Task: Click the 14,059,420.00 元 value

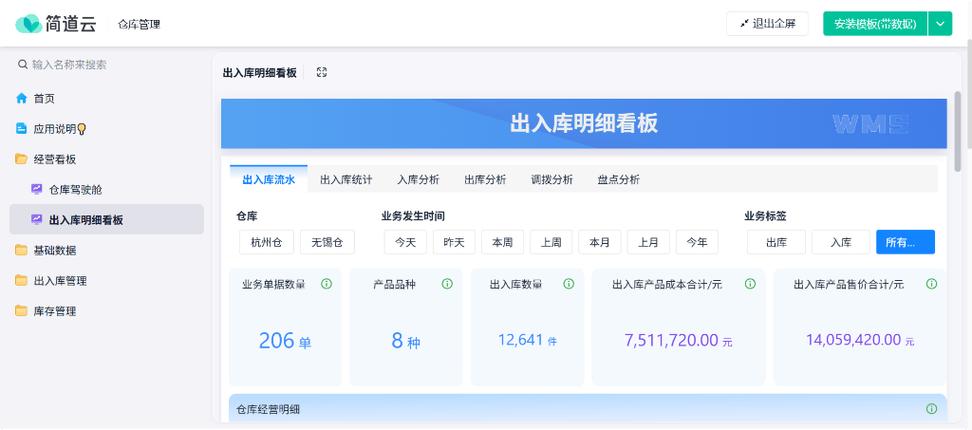Action: click(x=860, y=340)
